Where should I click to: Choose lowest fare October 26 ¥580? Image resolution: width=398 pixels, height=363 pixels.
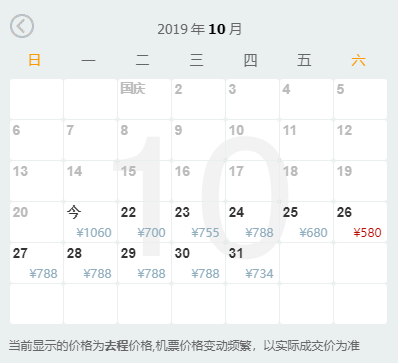point(360,222)
